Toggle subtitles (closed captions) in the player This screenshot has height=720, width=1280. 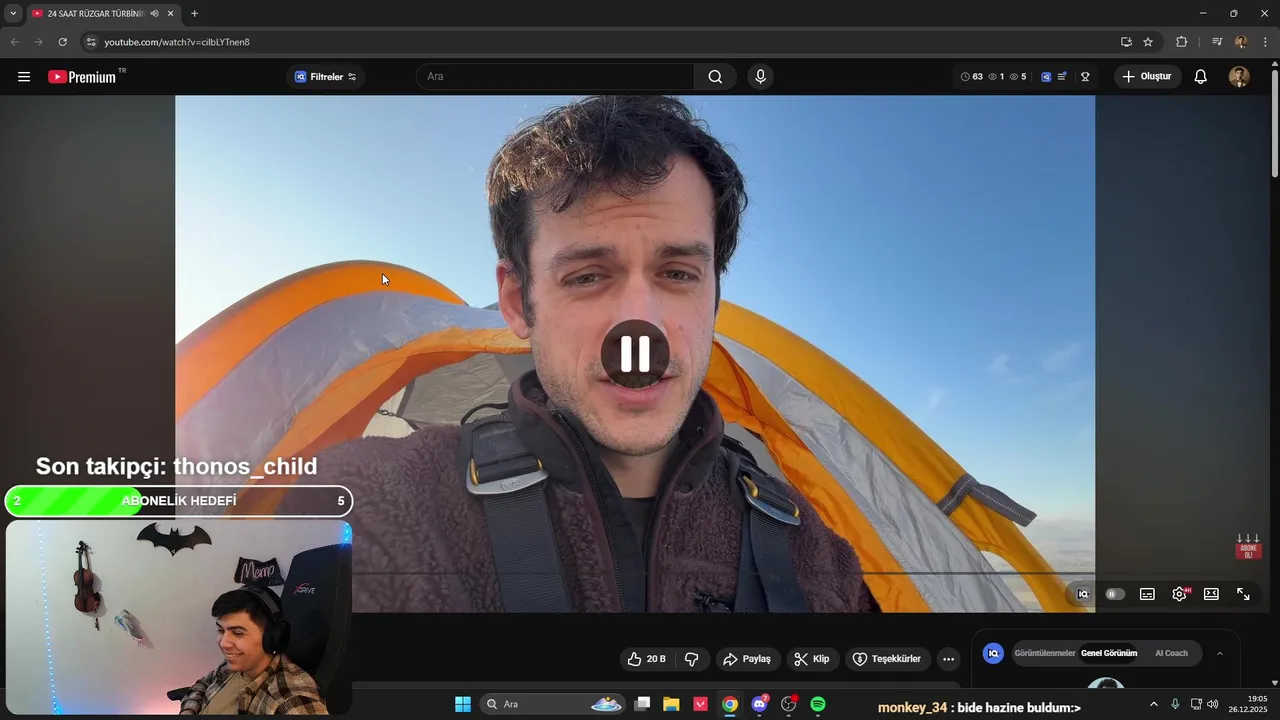click(x=1147, y=594)
